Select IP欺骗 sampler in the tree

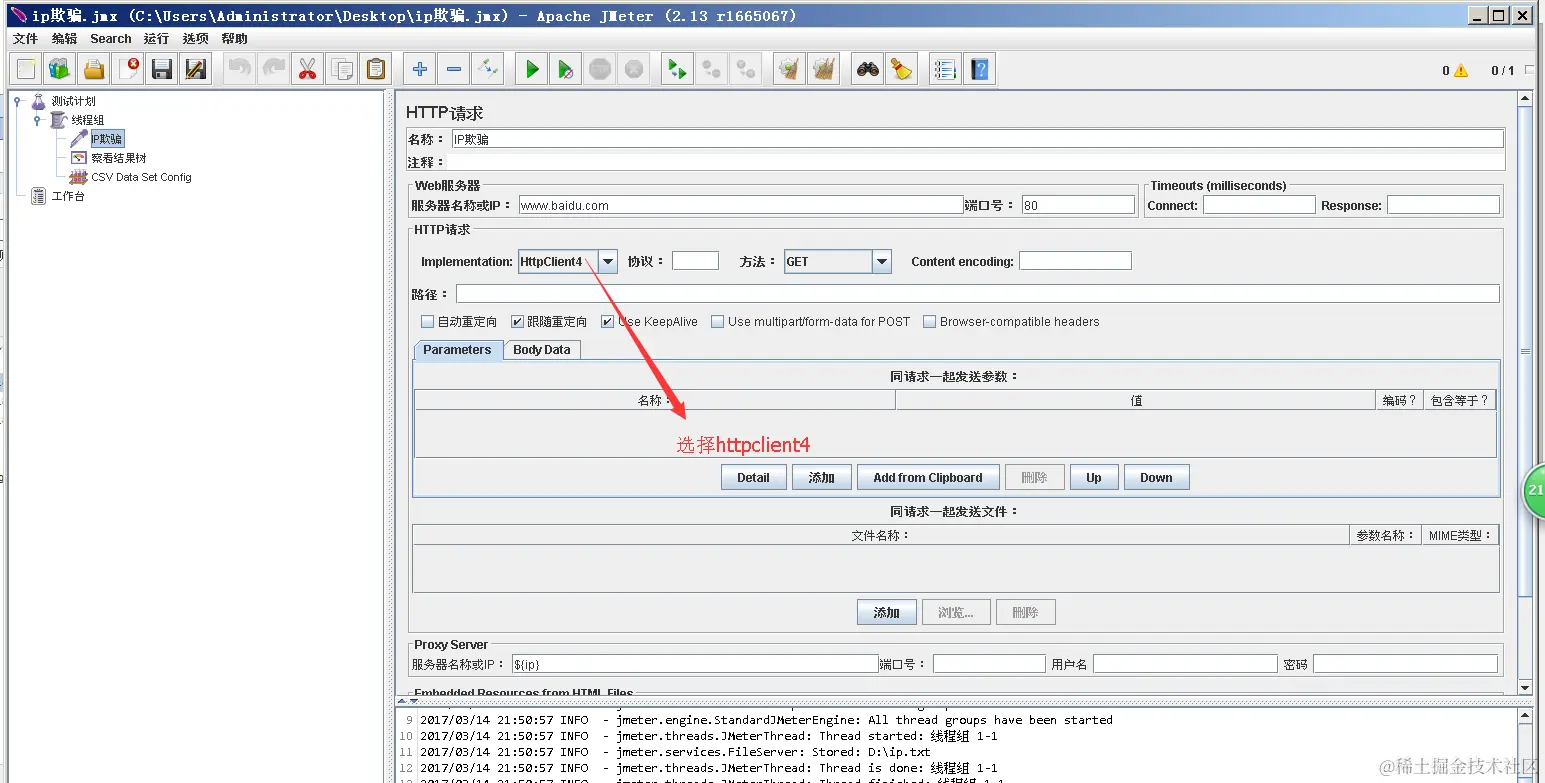point(106,139)
